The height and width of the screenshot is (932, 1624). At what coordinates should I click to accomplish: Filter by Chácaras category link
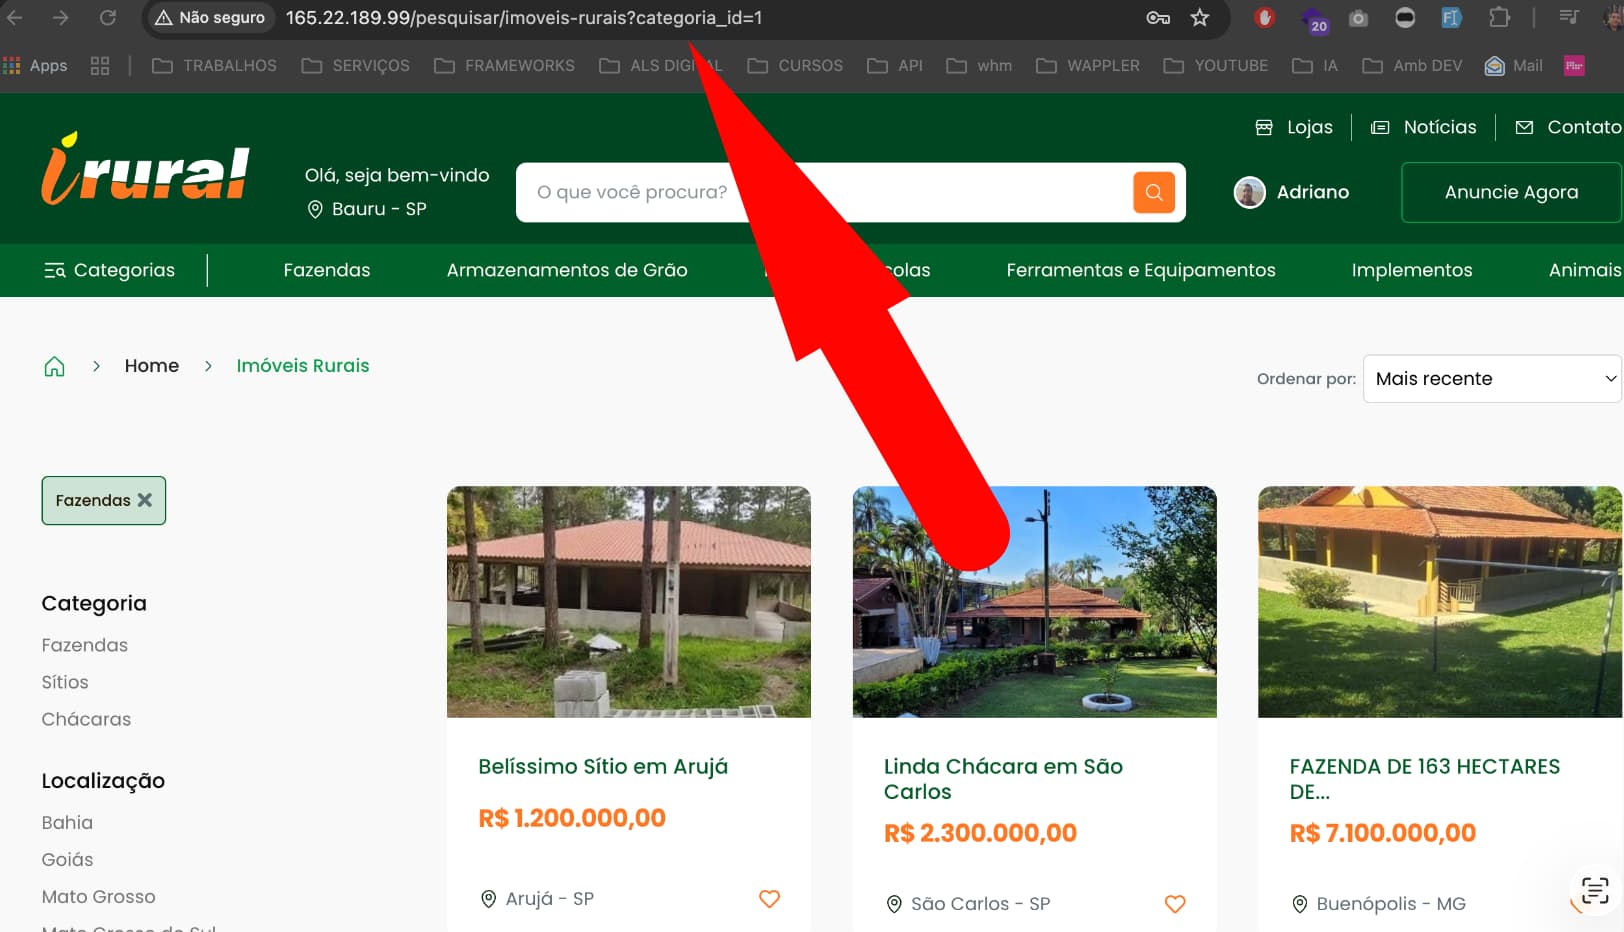pyautogui.click(x=86, y=719)
